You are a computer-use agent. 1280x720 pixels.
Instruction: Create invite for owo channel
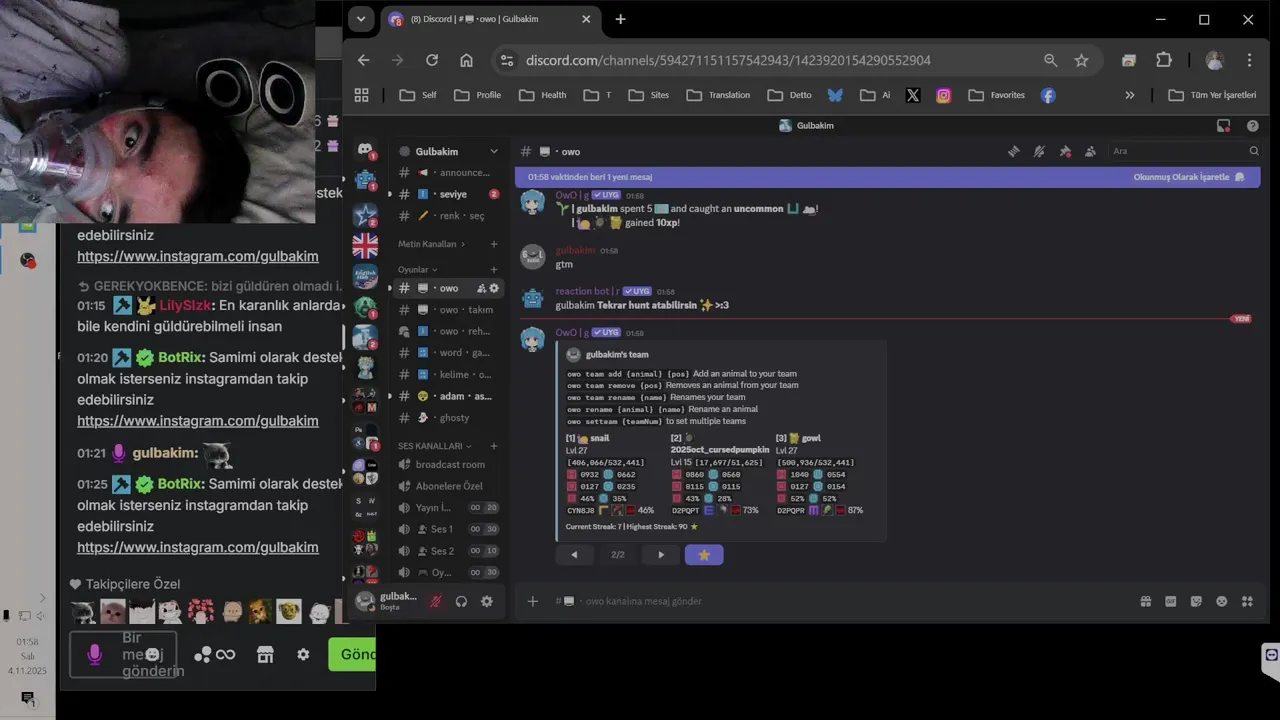pyautogui.click(x=481, y=288)
